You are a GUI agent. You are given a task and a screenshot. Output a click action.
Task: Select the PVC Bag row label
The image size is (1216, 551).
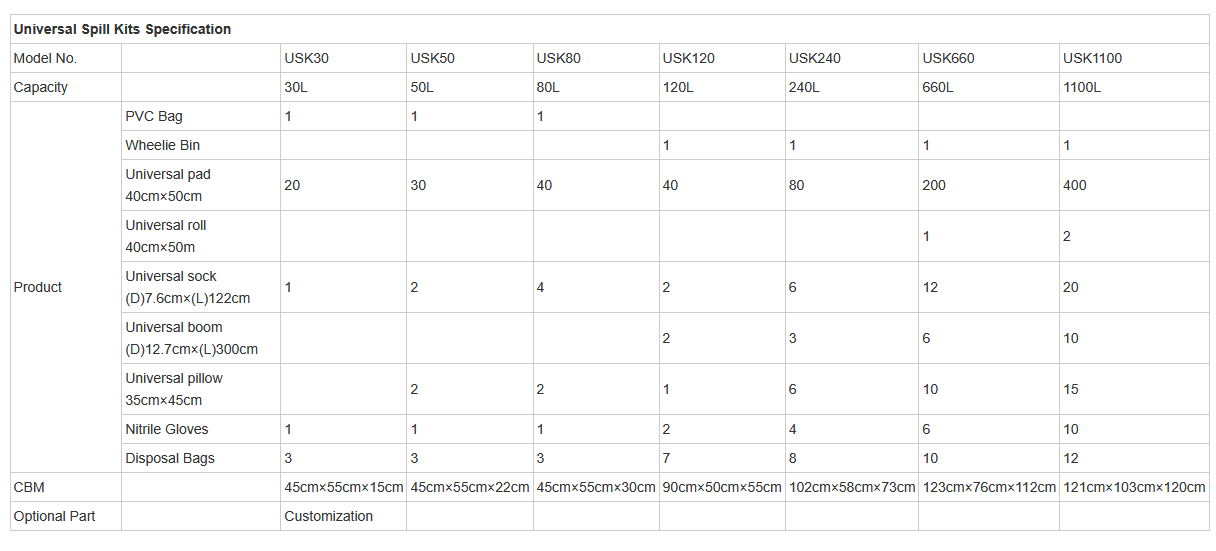tap(154, 116)
